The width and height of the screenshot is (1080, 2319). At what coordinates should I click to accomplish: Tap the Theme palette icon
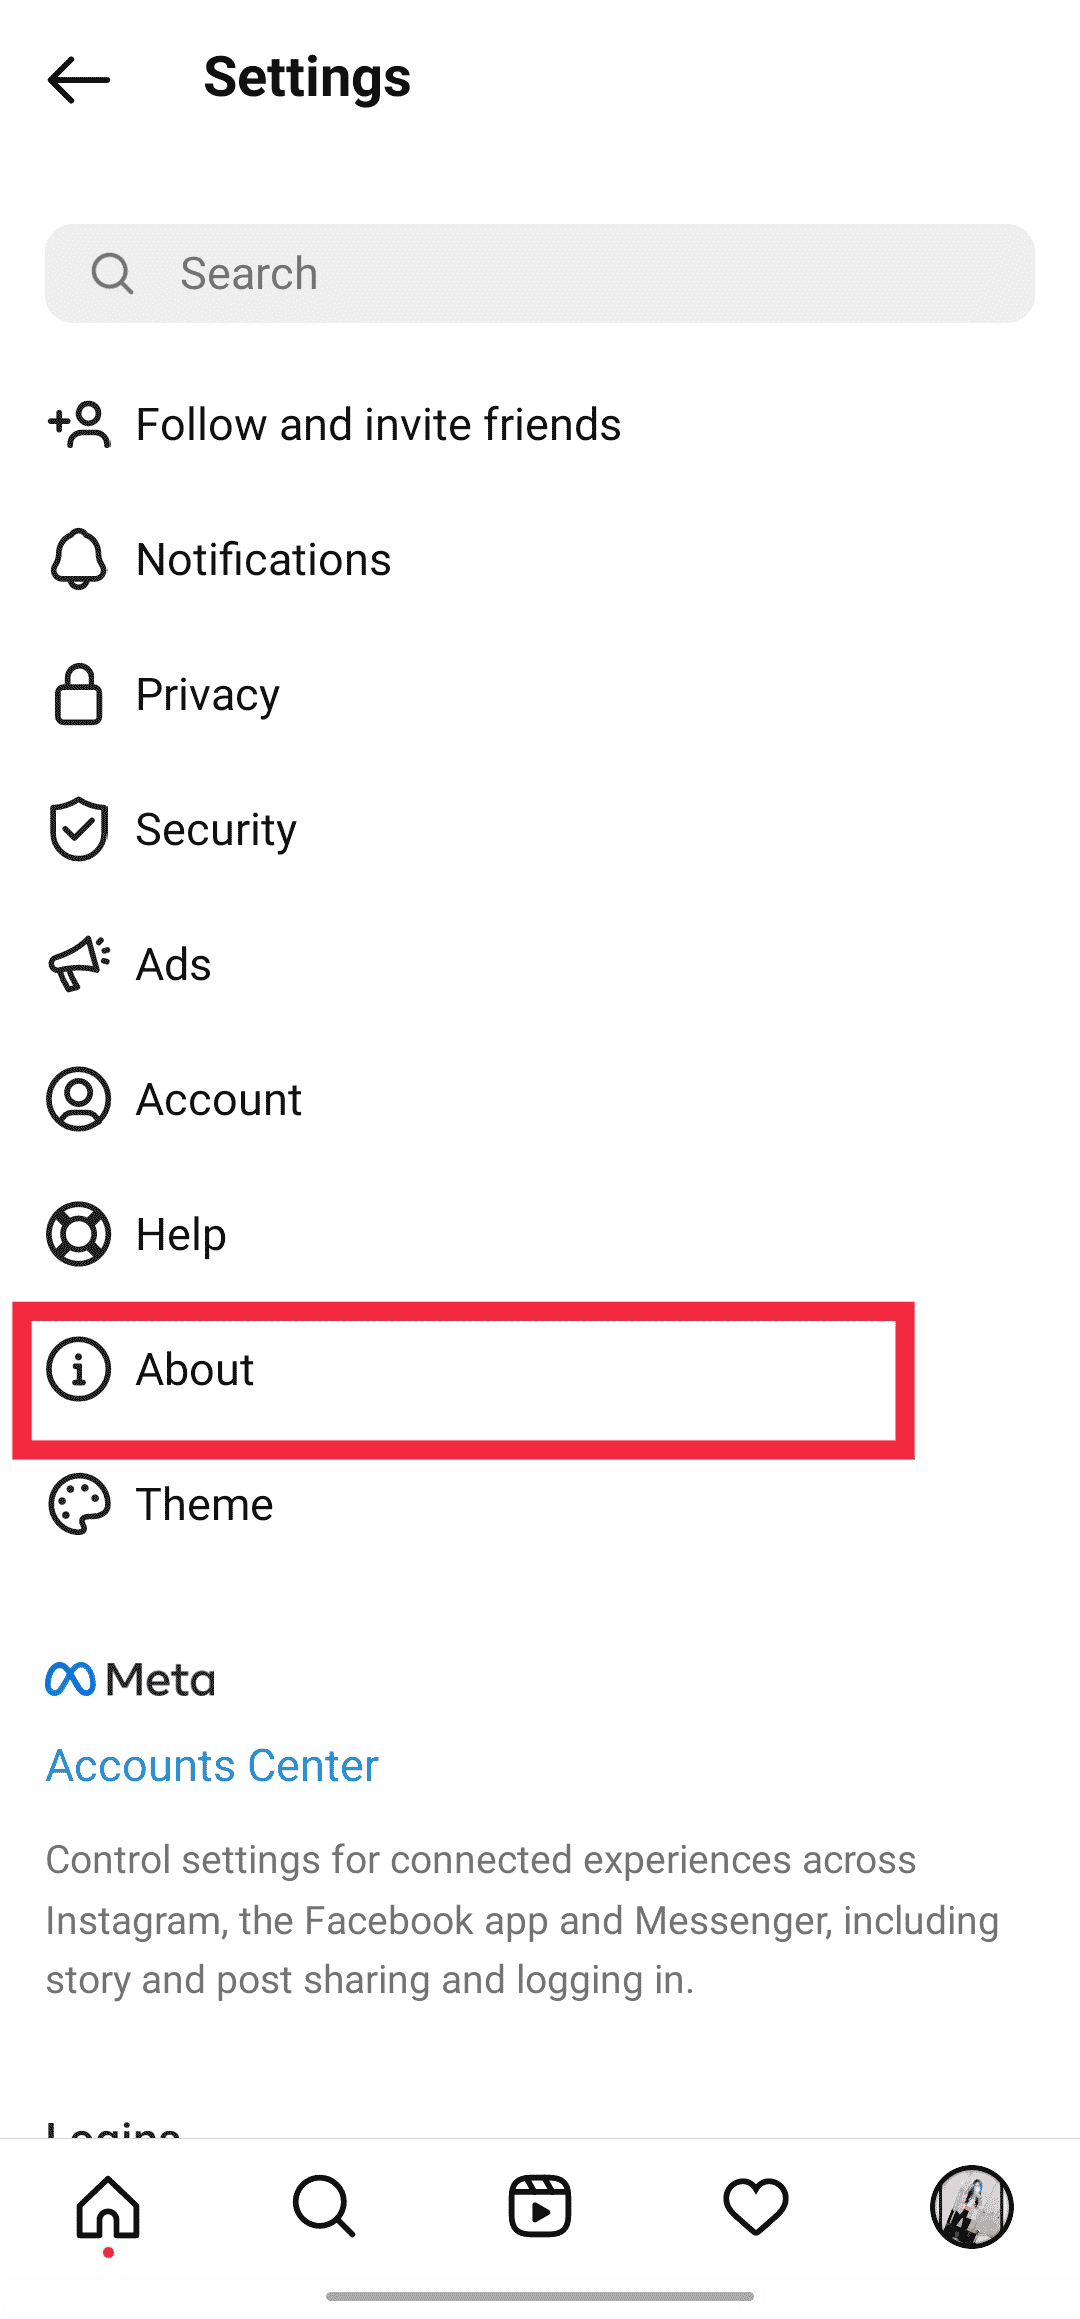point(78,1504)
